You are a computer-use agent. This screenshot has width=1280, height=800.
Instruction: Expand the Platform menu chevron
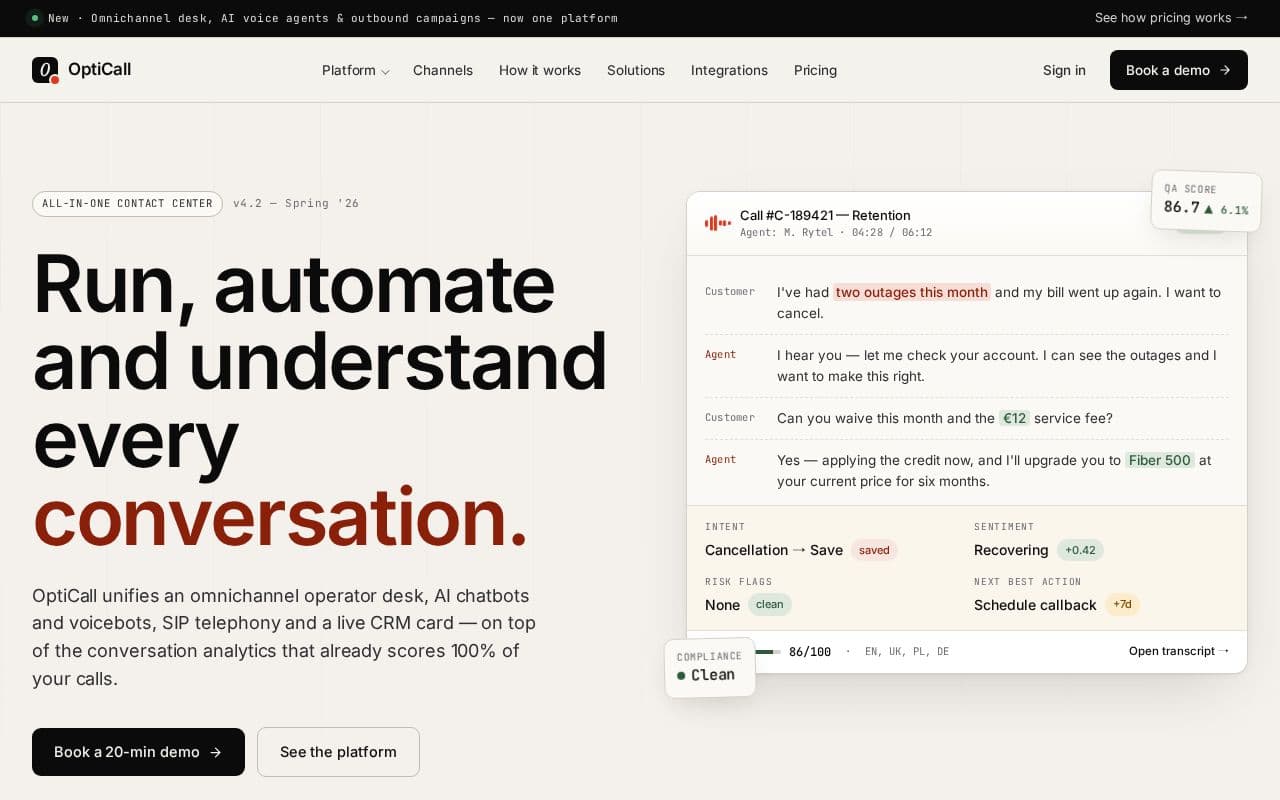click(x=385, y=71)
